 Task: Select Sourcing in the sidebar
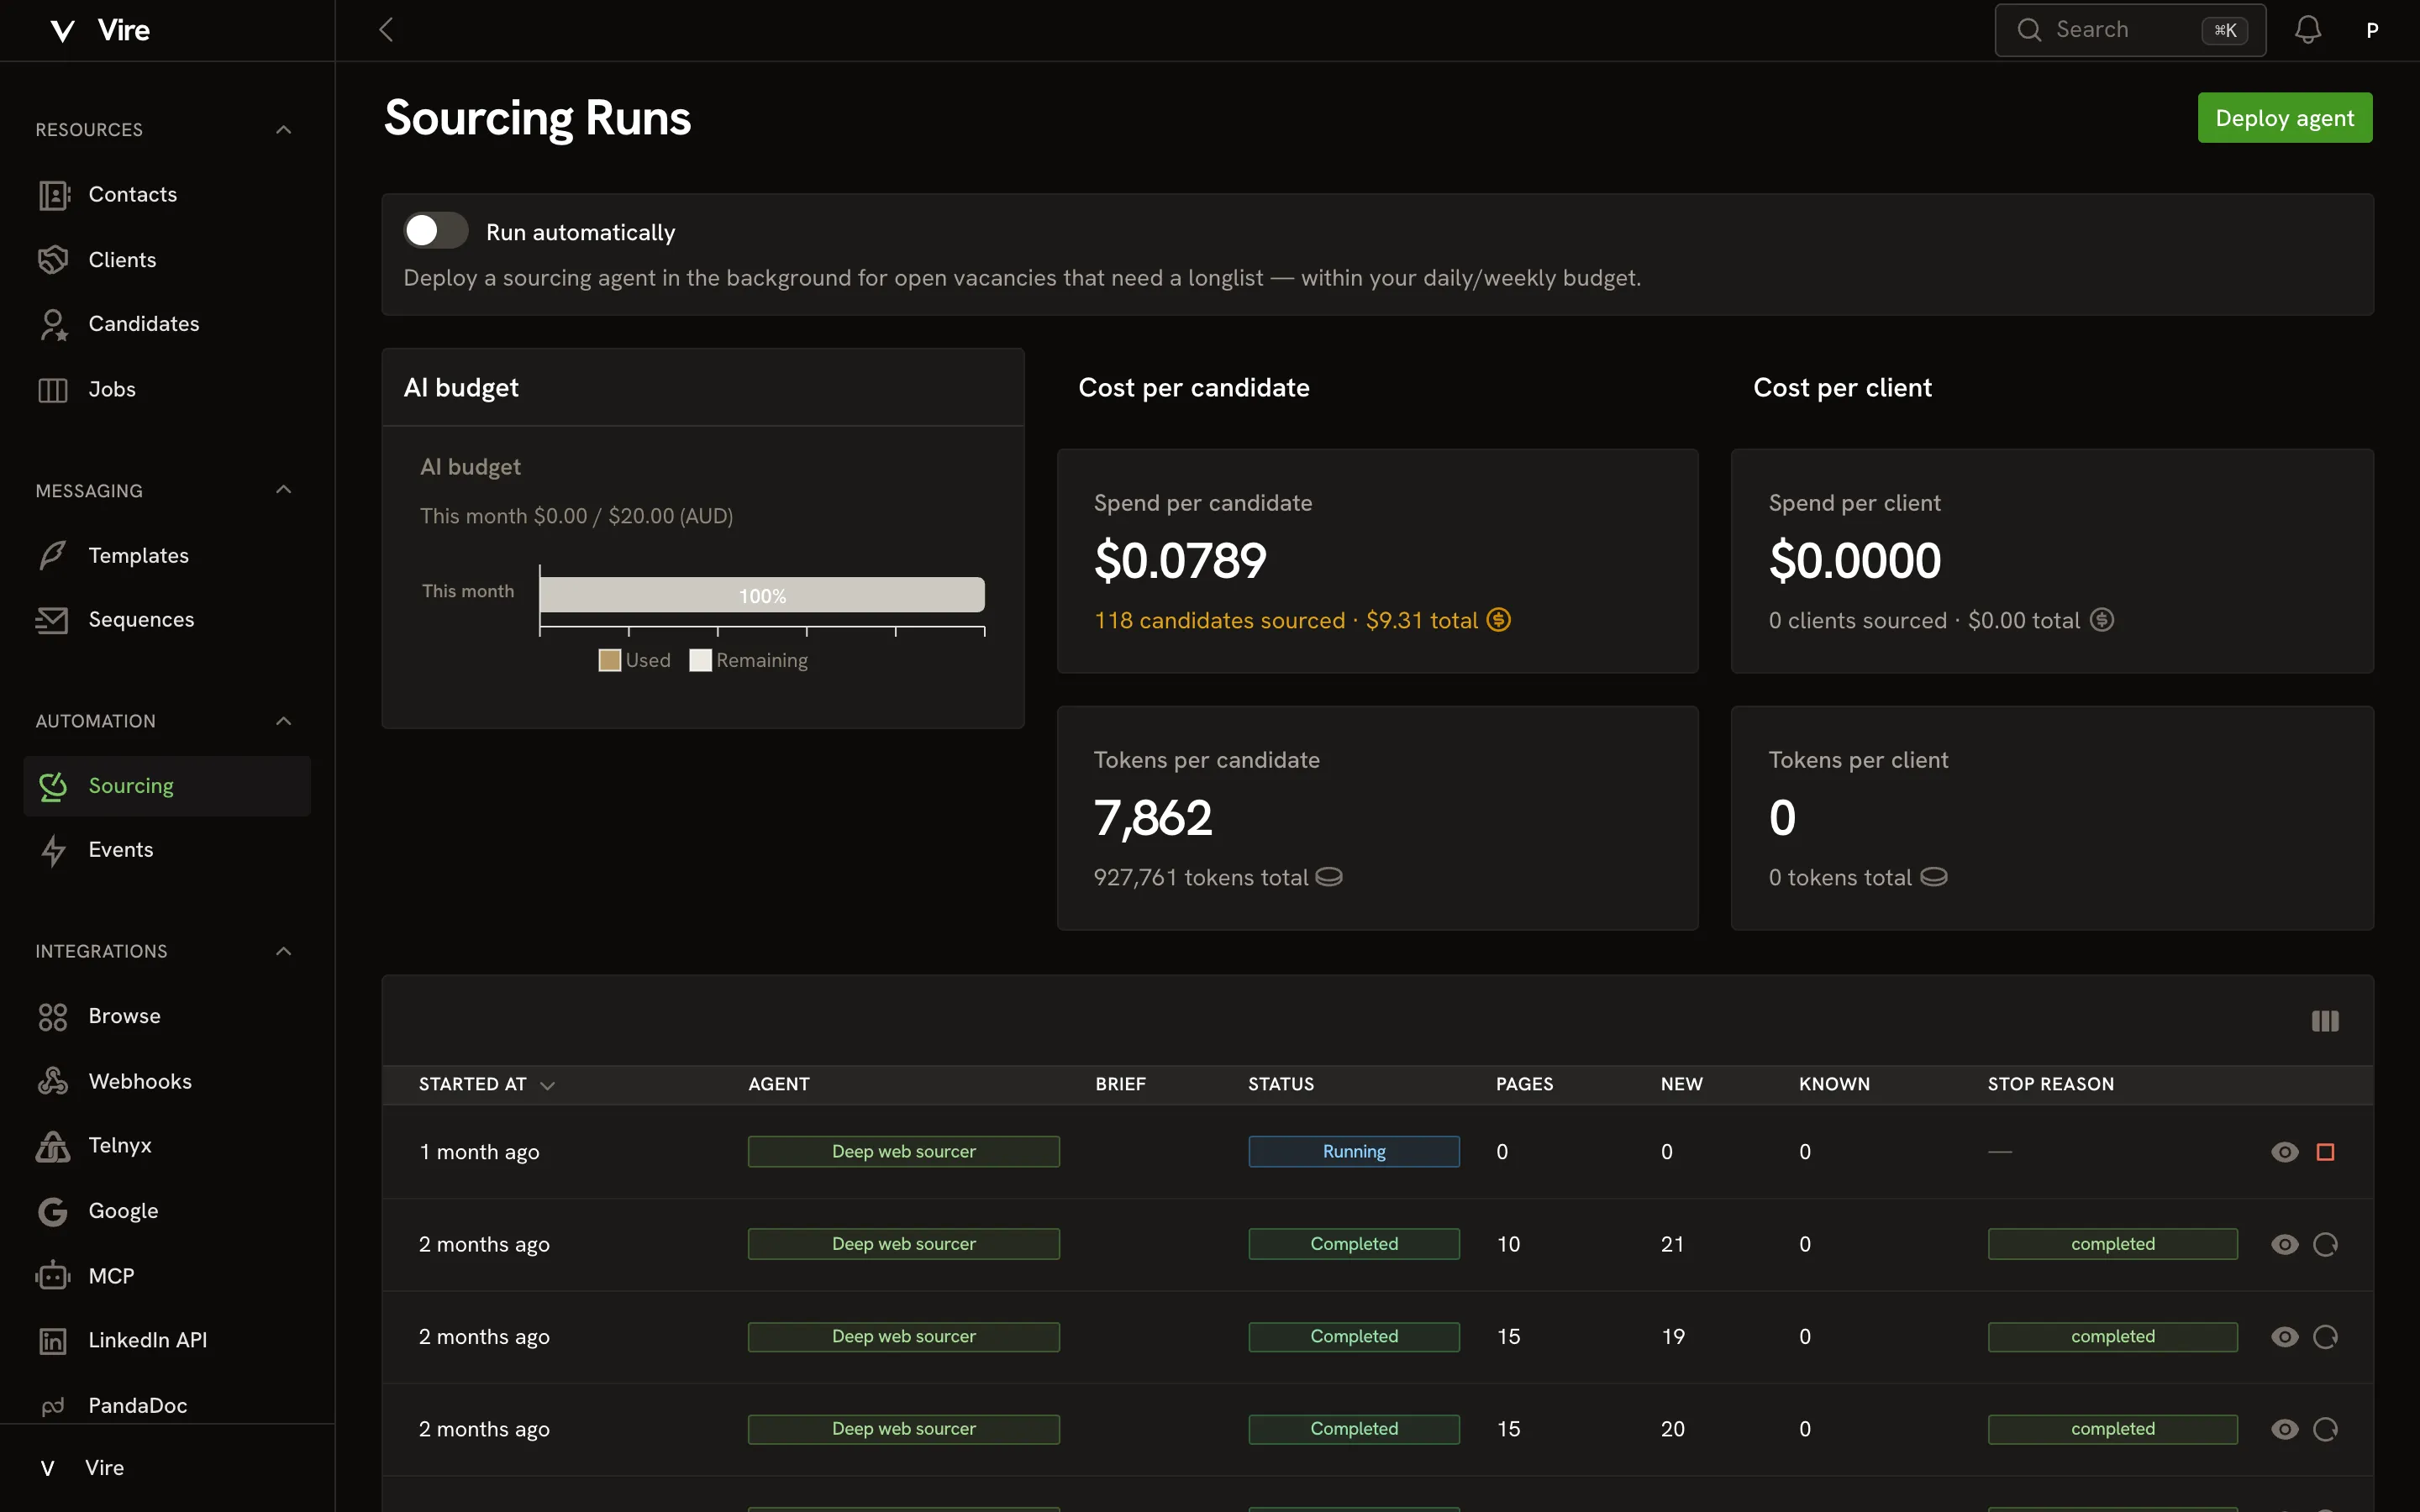point(167,786)
